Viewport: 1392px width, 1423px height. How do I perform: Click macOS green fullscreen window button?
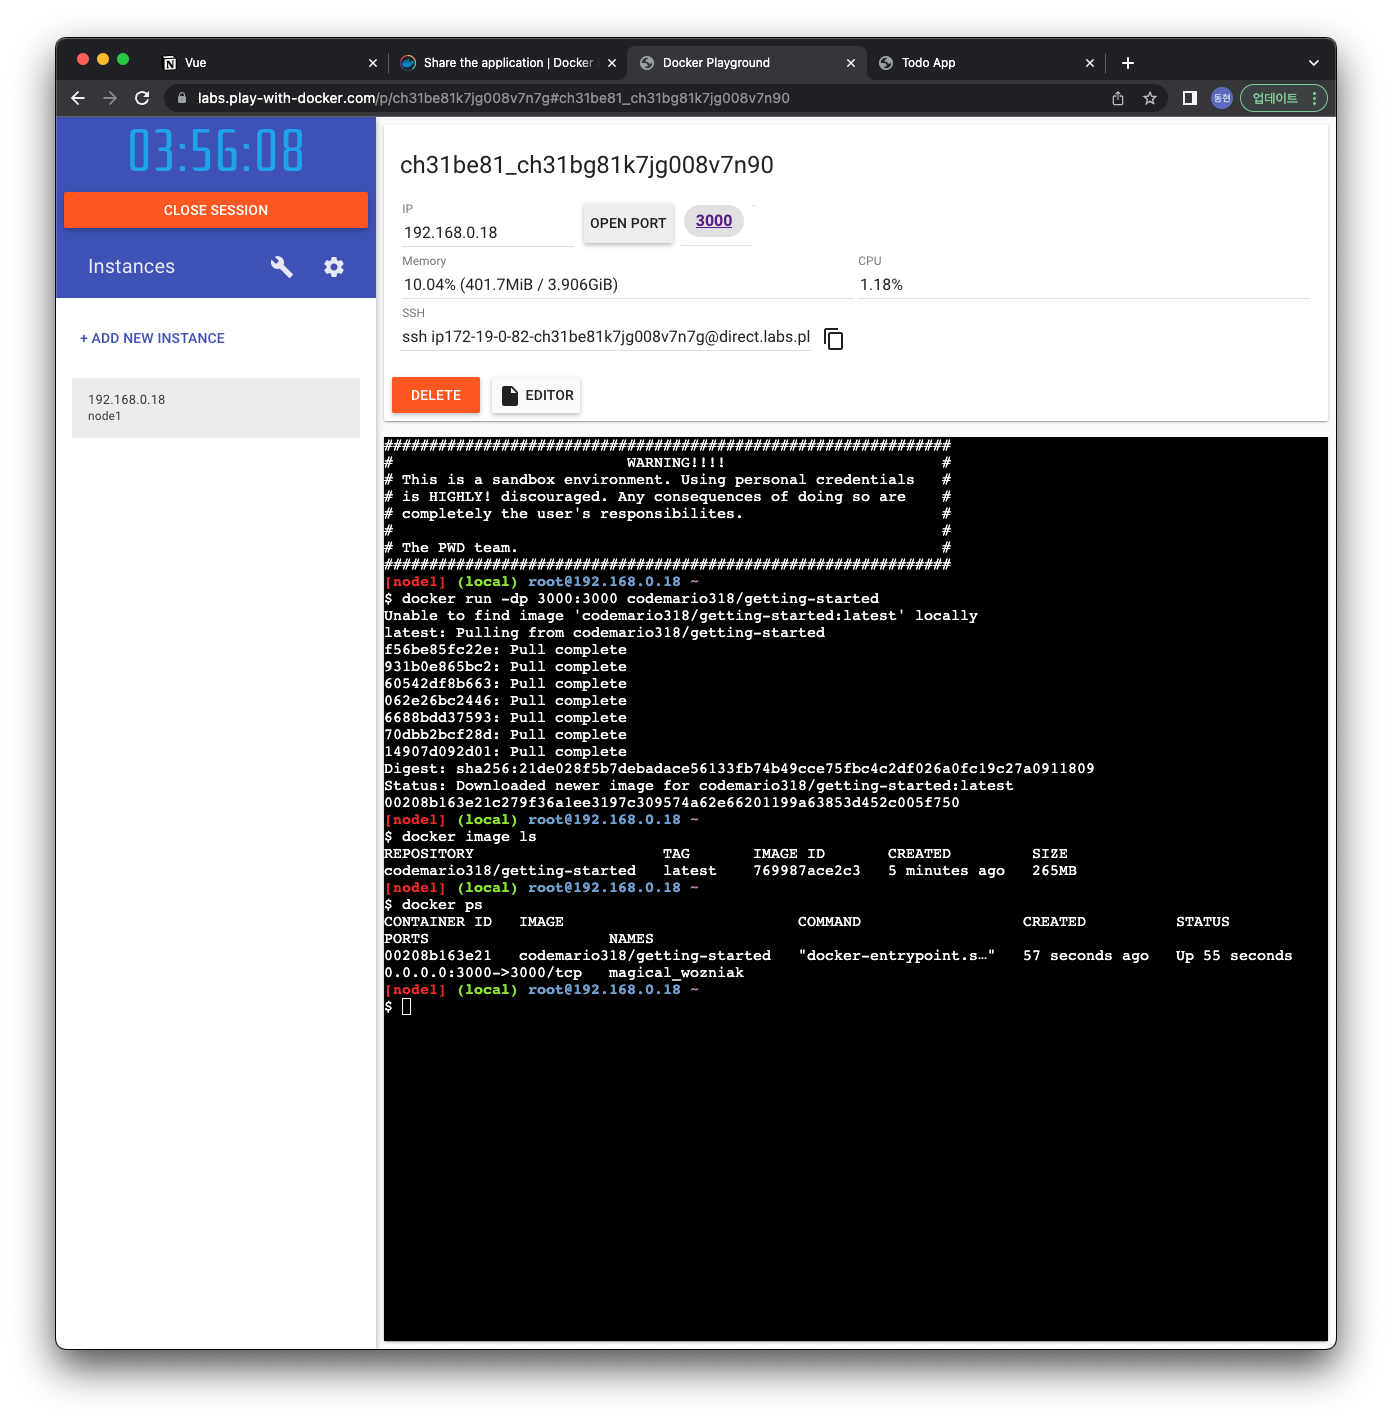pos(123,59)
